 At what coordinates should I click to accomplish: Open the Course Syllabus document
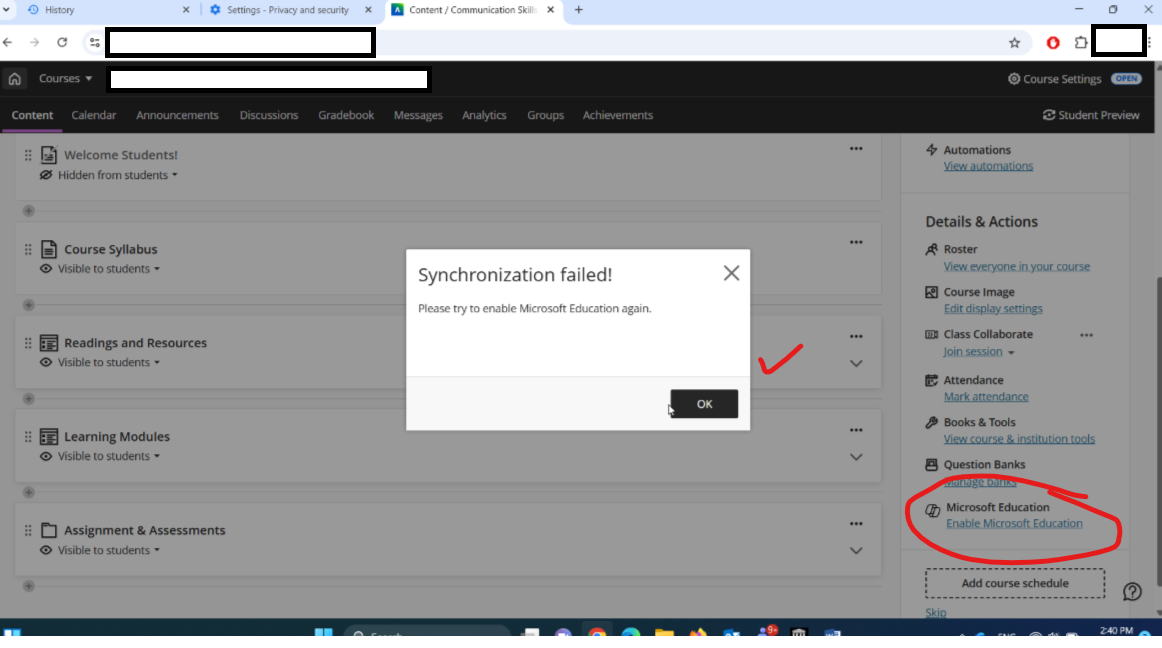(x=110, y=249)
